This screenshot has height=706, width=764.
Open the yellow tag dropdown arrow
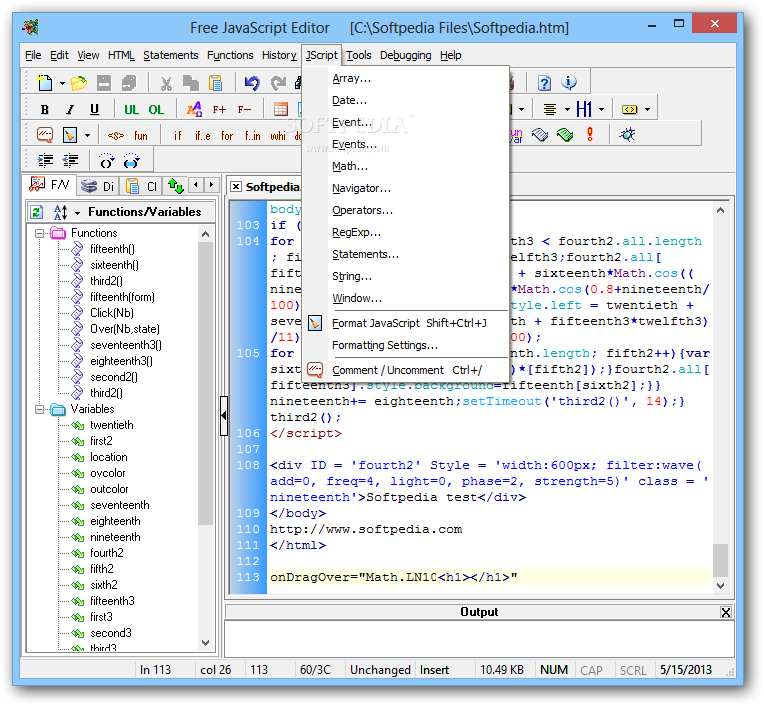point(648,110)
